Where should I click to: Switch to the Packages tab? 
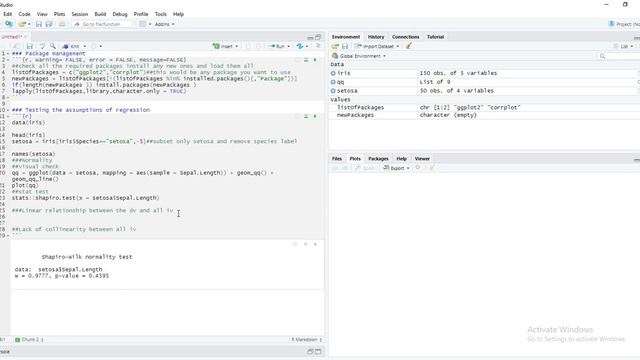click(x=378, y=158)
